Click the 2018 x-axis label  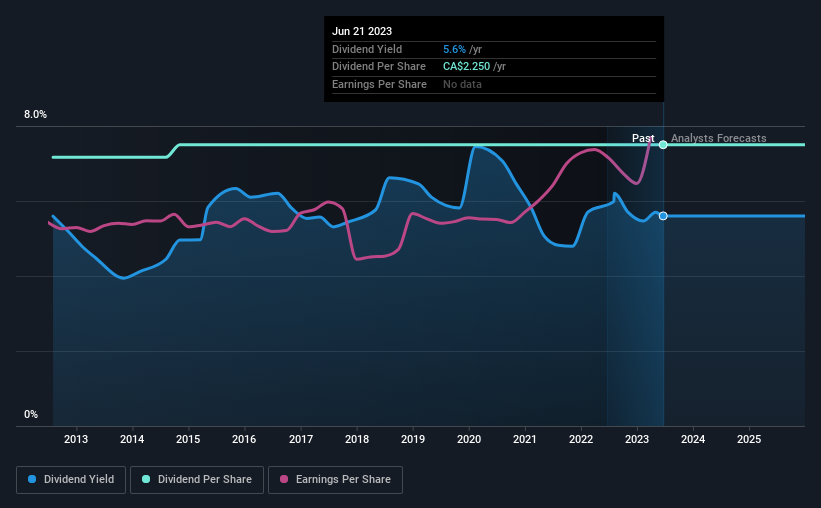tap(357, 439)
